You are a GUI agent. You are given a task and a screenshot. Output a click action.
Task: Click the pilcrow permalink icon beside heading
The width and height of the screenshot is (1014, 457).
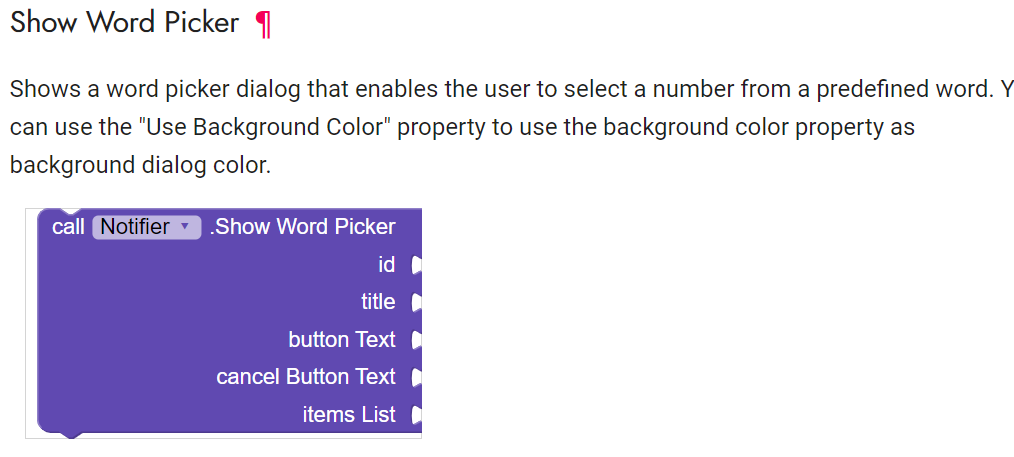(x=263, y=24)
